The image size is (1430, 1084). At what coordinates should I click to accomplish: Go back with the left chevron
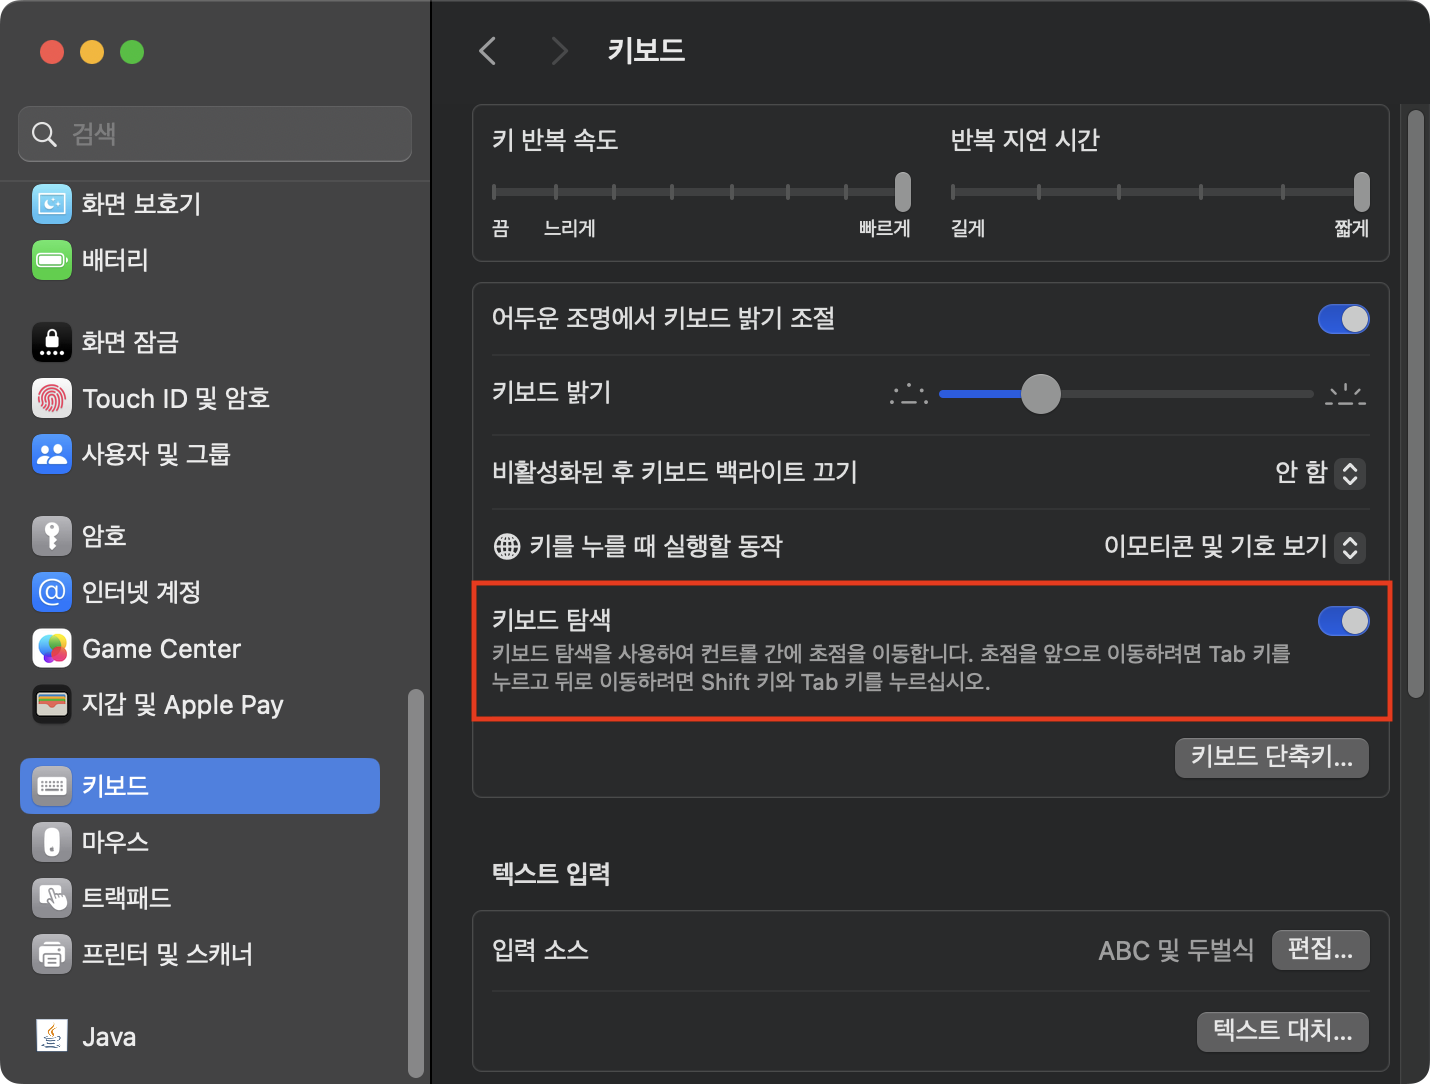point(488,51)
